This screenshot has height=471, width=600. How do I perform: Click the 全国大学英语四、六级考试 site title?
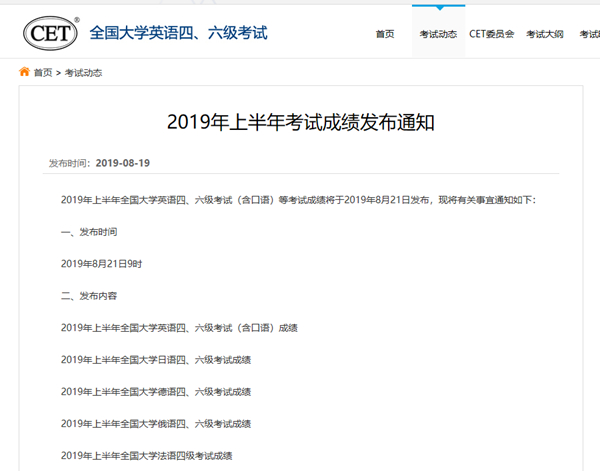point(179,33)
